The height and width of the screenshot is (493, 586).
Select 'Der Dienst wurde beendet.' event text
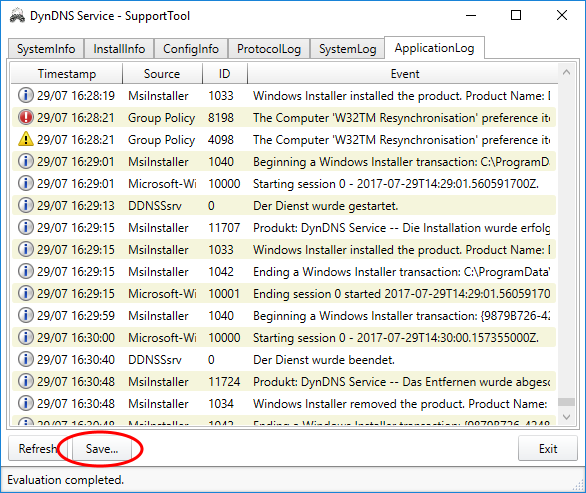coord(324,360)
